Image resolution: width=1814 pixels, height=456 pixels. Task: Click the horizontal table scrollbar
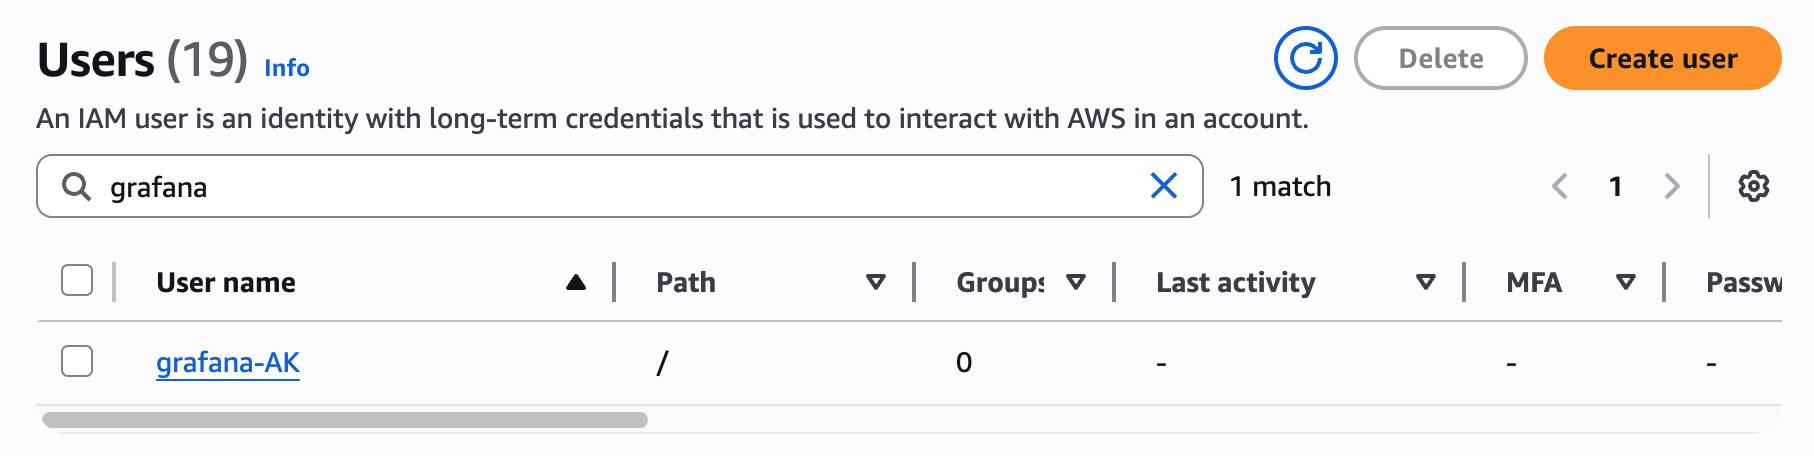[x=345, y=420]
